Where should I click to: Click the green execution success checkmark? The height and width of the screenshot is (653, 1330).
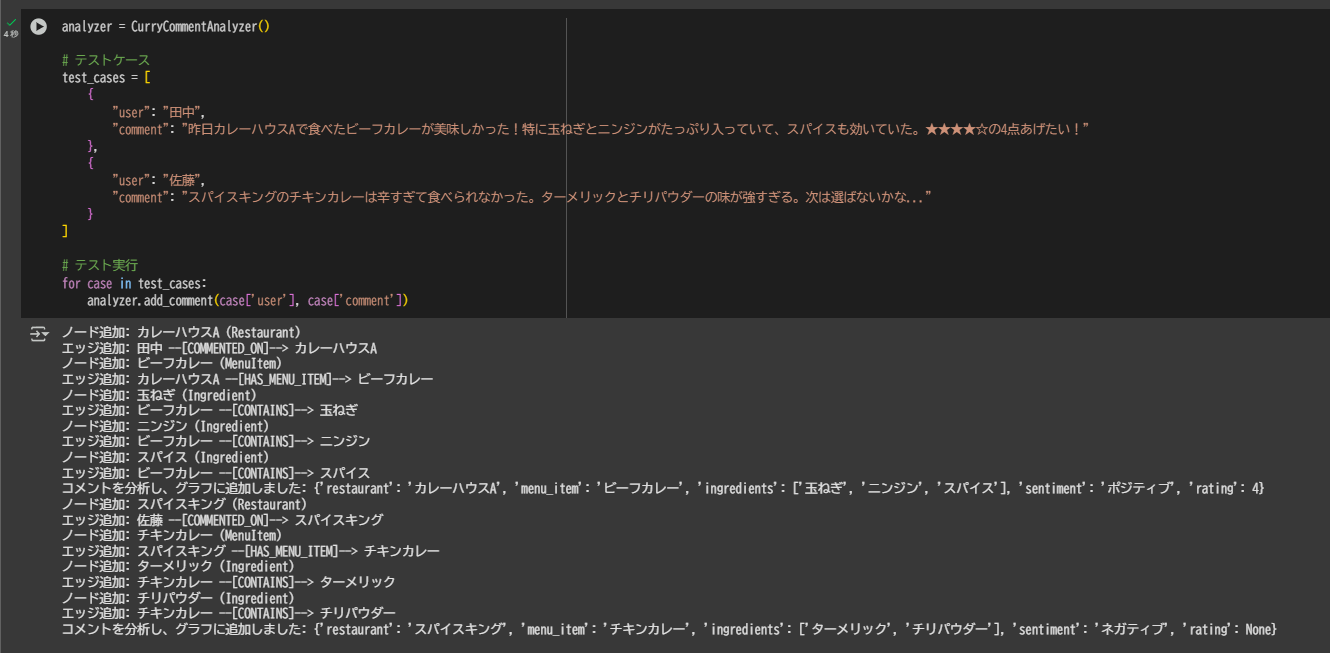pyautogui.click(x=10, y=22)
